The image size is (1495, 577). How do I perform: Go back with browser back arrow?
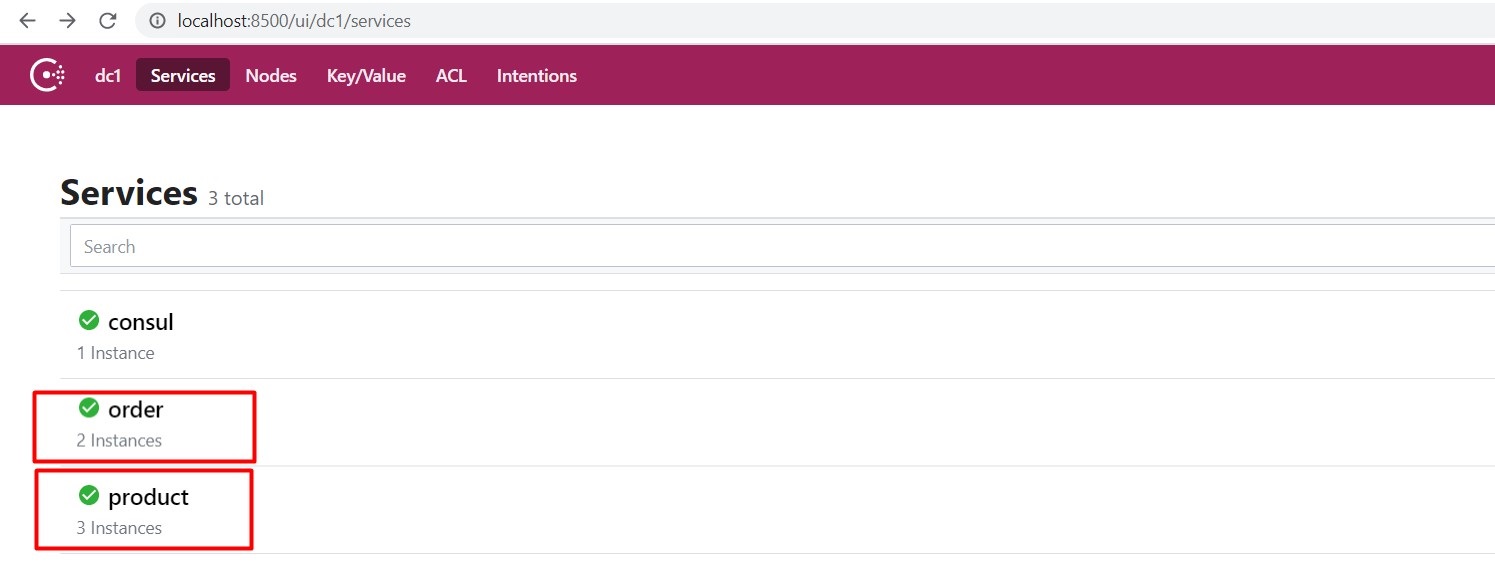tap(28, 21)
